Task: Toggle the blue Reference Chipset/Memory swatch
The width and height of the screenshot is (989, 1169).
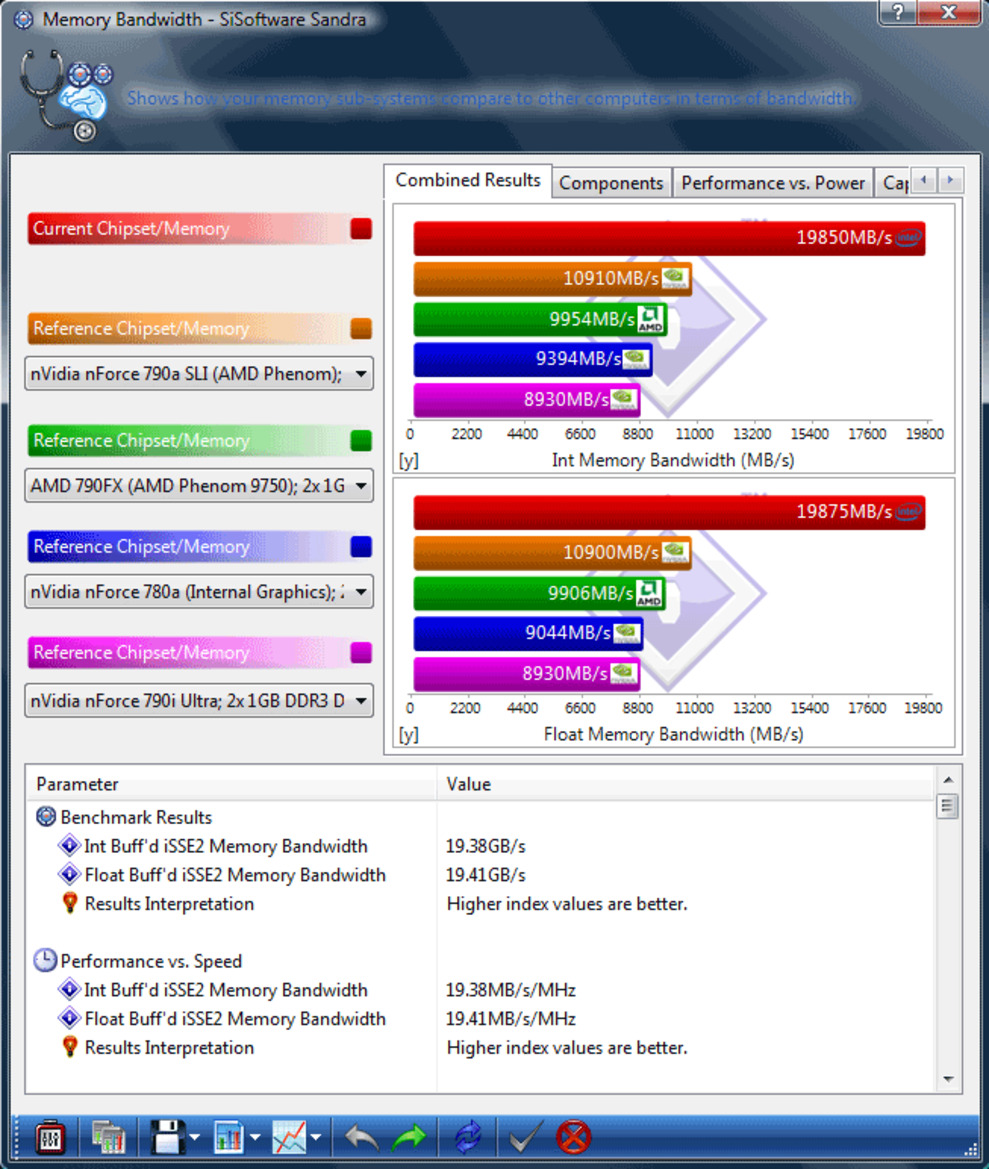Action: tap(361, 546)
